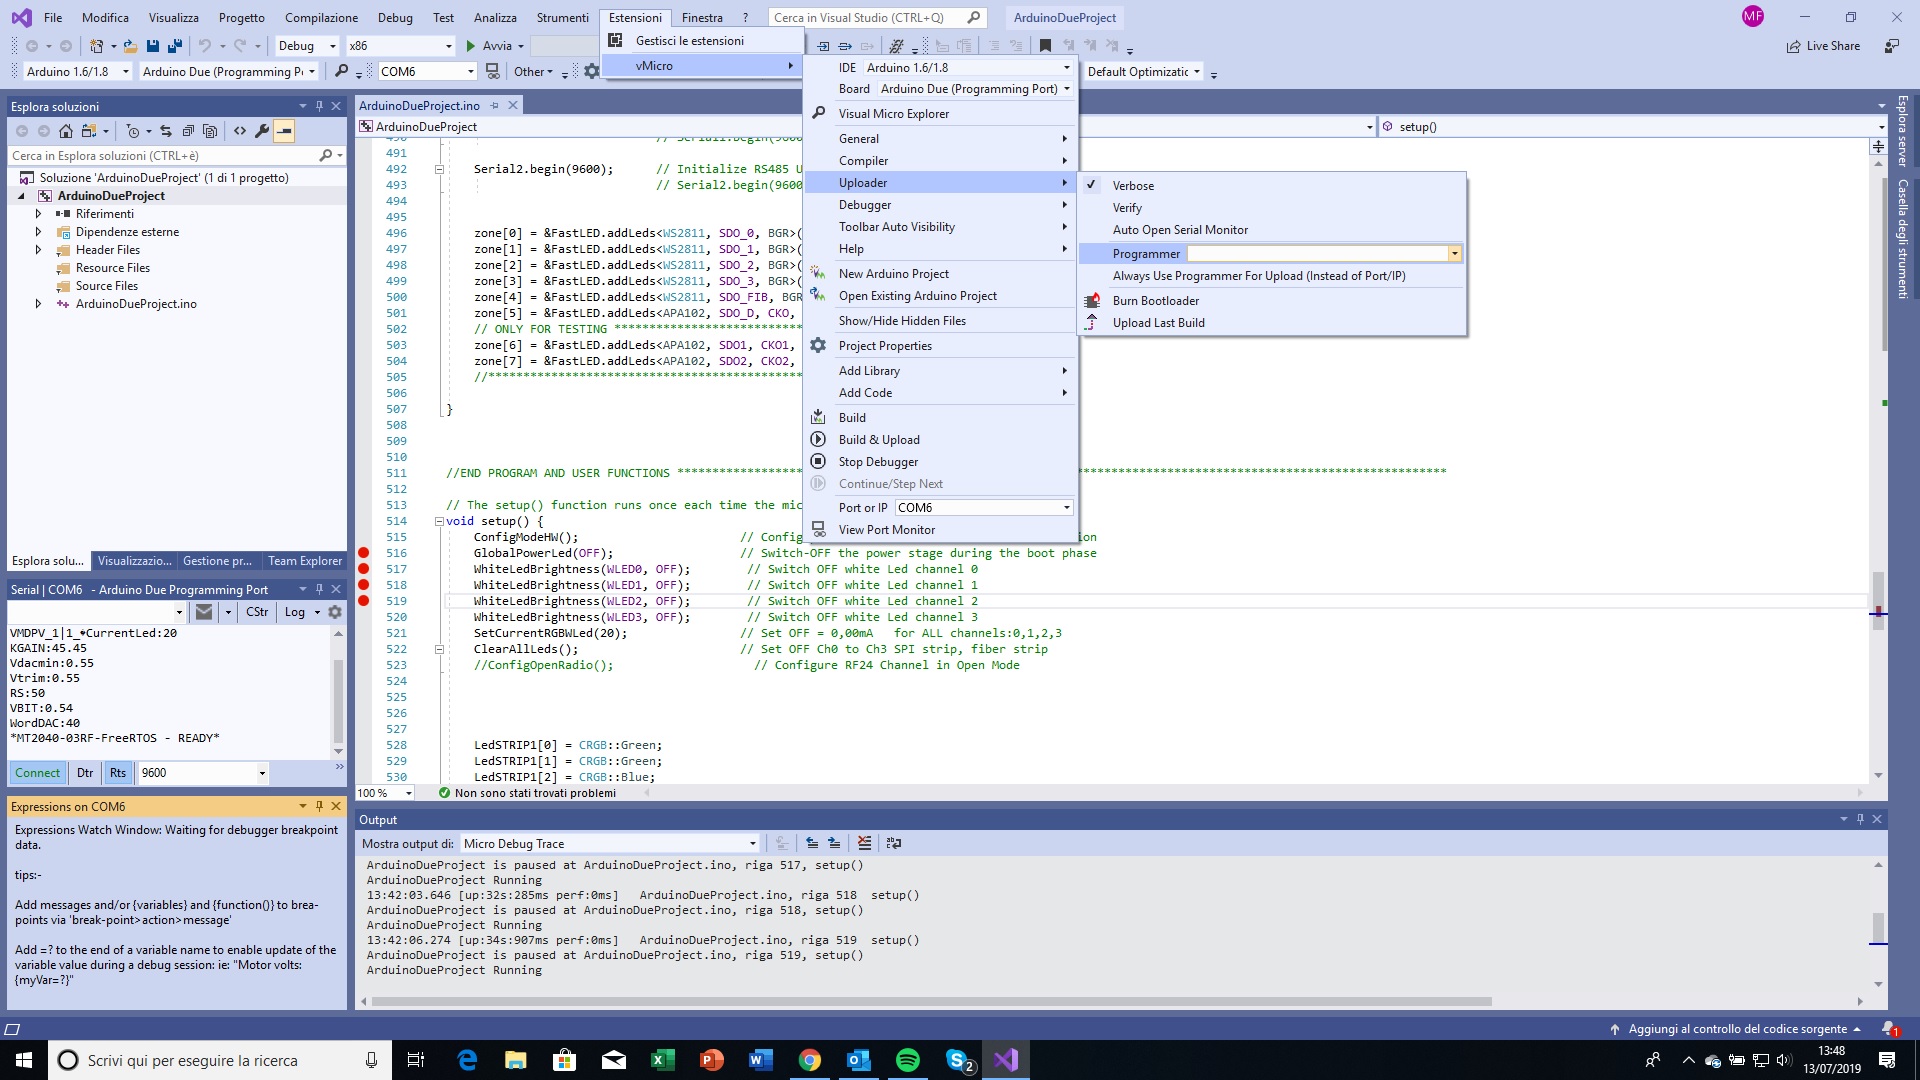Open Visual Micro Explorer magnifier in toolbar

(x=342, y=71)
